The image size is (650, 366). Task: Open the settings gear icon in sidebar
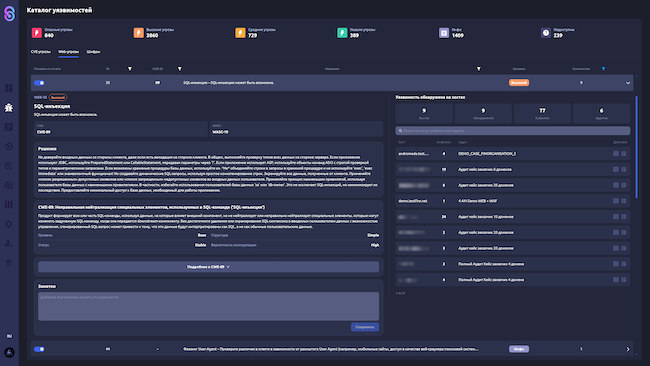pyautogui.click(x=9, y=224)
